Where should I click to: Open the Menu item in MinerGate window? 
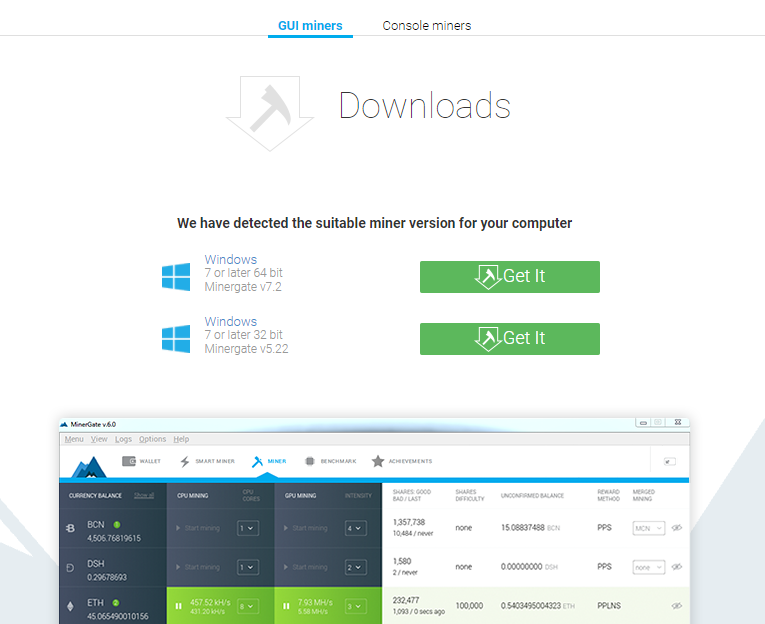click(x=74, y=439)
